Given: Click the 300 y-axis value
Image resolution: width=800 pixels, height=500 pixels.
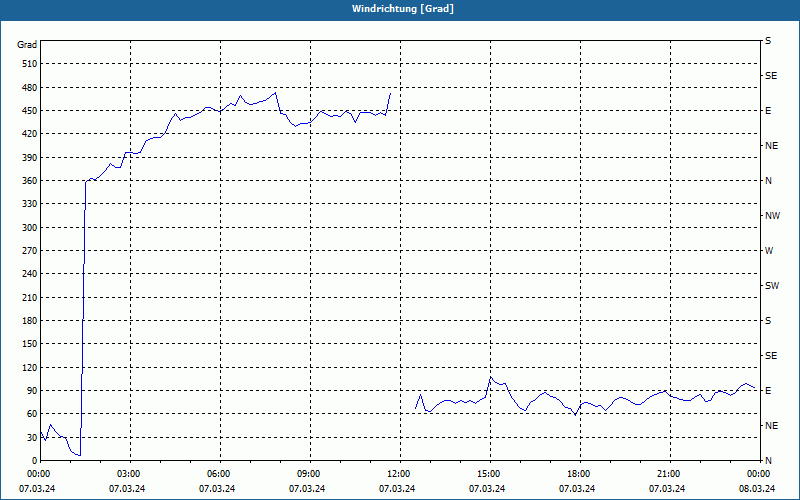Looking at the screenshot, I should 30,228.
